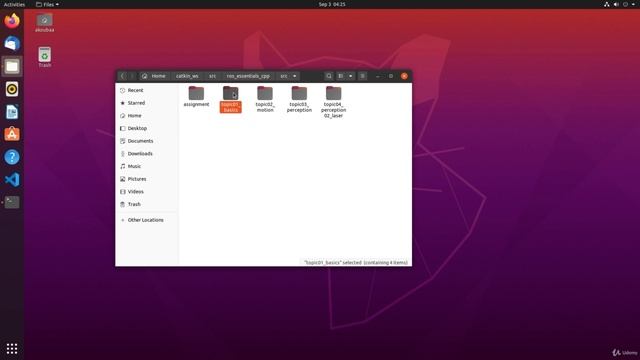This screenshot has width=640, height=360.
Task: Open the view options dropdown arrow
Action: click(351, 76)
